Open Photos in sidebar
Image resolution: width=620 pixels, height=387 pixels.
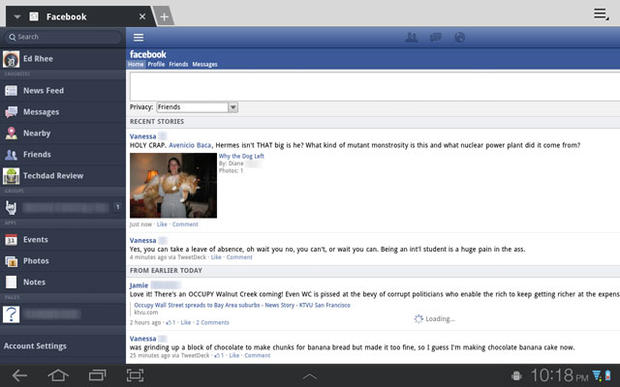click(63, 261)
